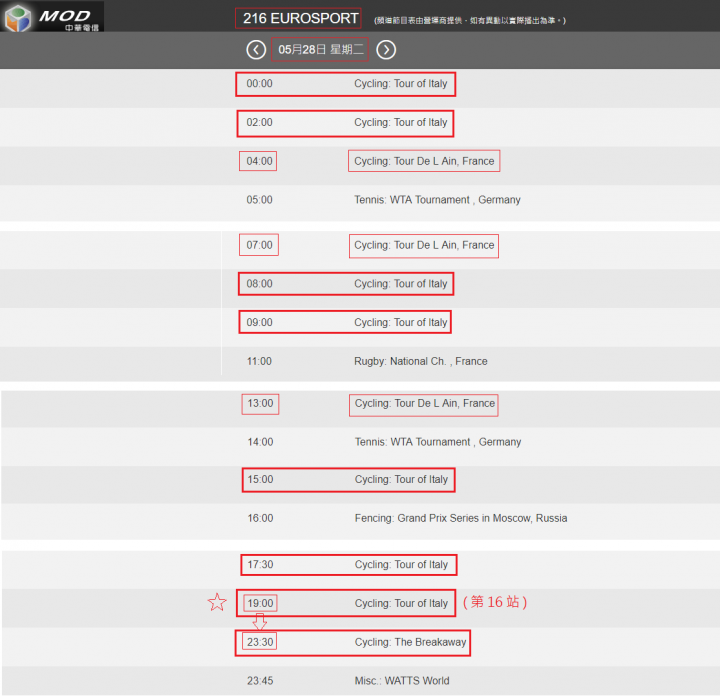Click the 16:00 time entry

(x=260, y=518)
